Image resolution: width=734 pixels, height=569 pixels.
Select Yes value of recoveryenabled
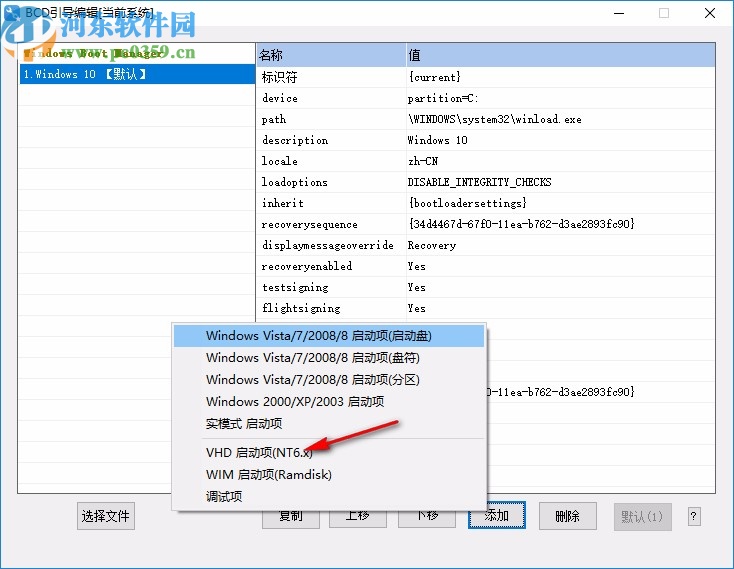[417, 266]
